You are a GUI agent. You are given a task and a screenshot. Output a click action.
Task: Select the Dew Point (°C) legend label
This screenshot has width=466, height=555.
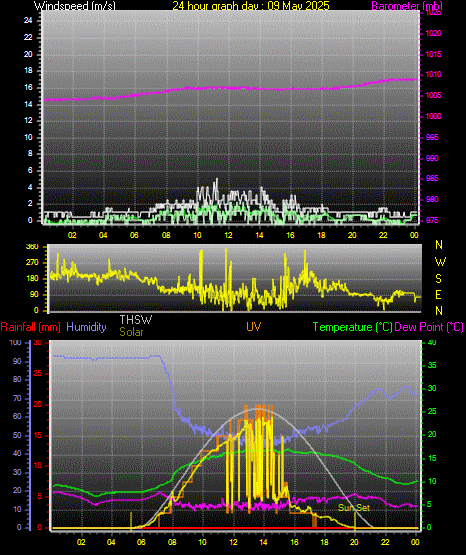pos(429,327)
